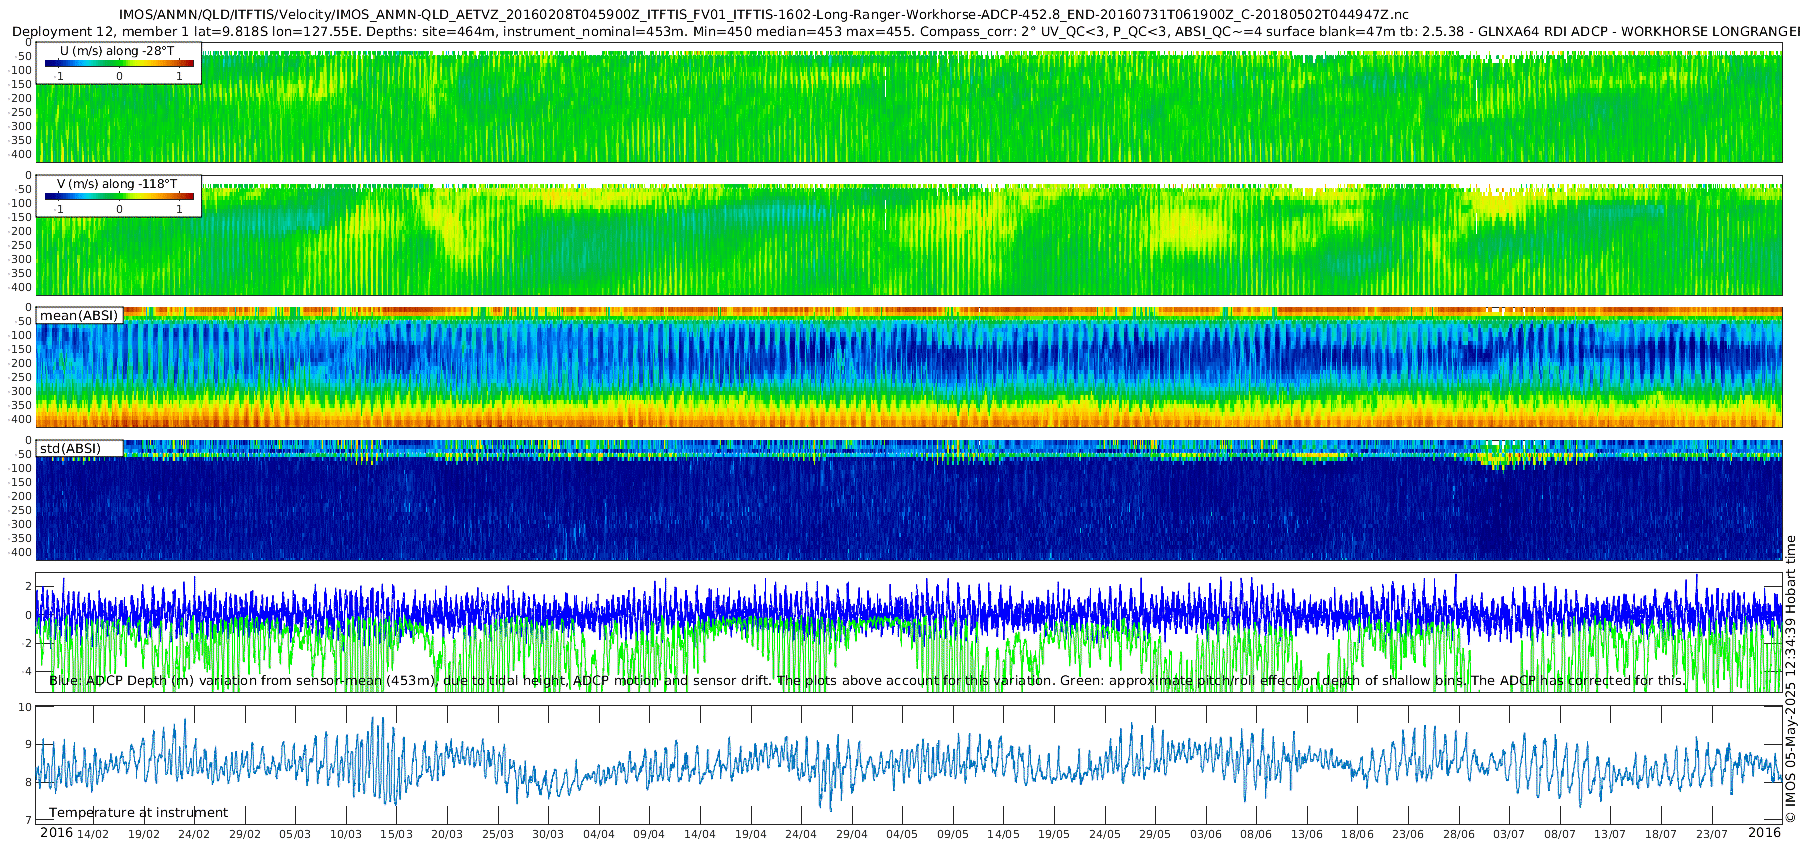Click the Deployment 12 metadata line
The image size is (1800, 850).
[905, 31]
